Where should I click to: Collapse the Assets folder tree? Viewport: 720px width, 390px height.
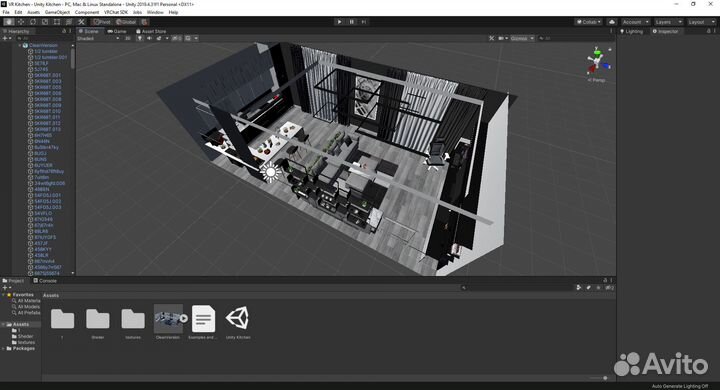3,324
